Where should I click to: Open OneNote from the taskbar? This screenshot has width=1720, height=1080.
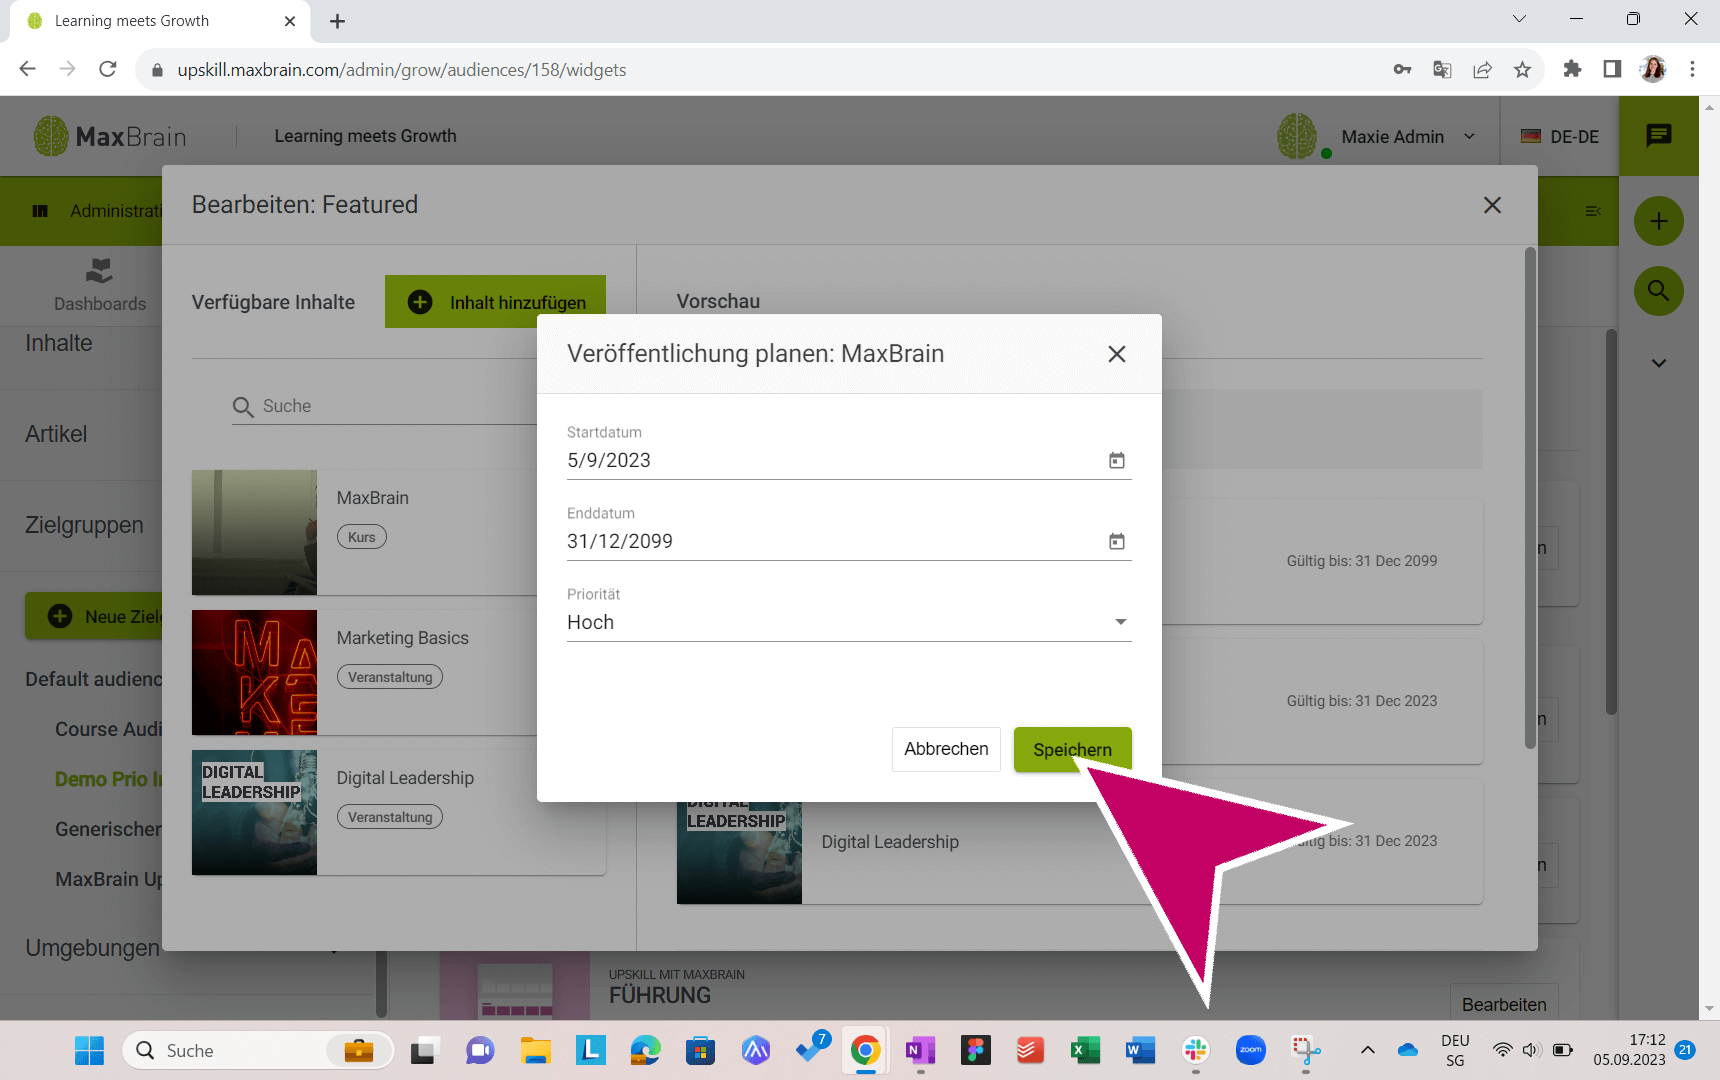(x=920, y=1050)
